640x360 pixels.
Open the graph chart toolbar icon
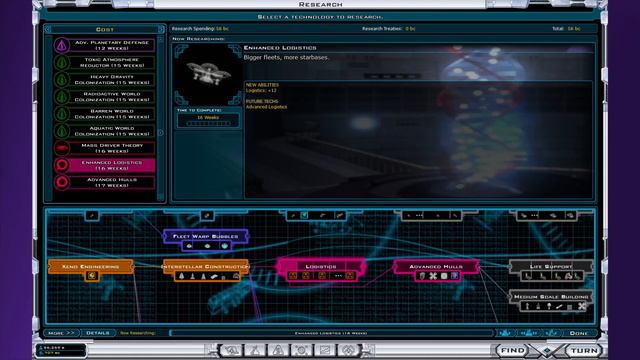point(325,350)
